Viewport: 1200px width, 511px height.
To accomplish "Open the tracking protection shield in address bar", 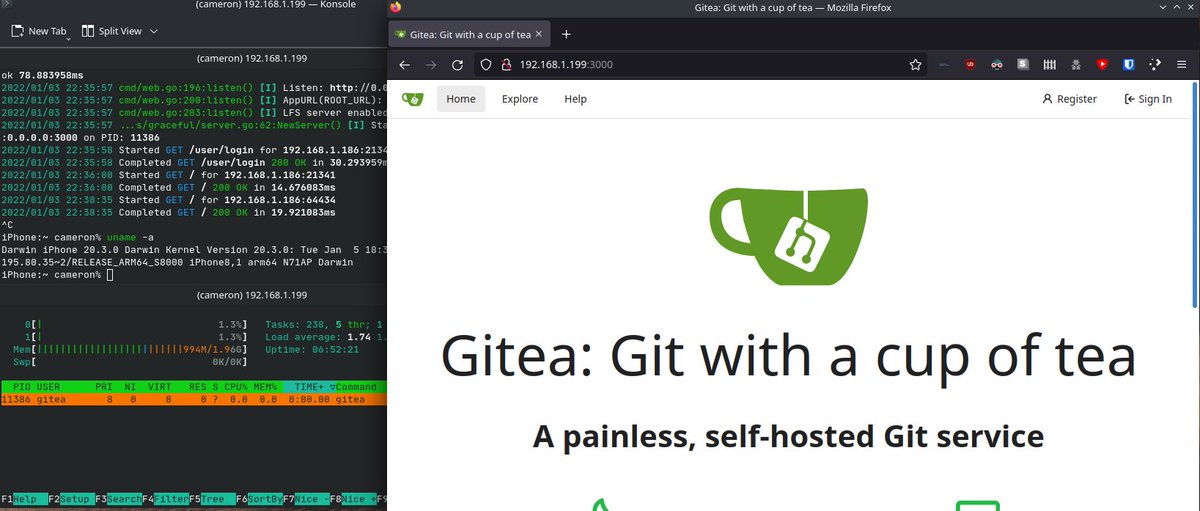I will [486, 64].
